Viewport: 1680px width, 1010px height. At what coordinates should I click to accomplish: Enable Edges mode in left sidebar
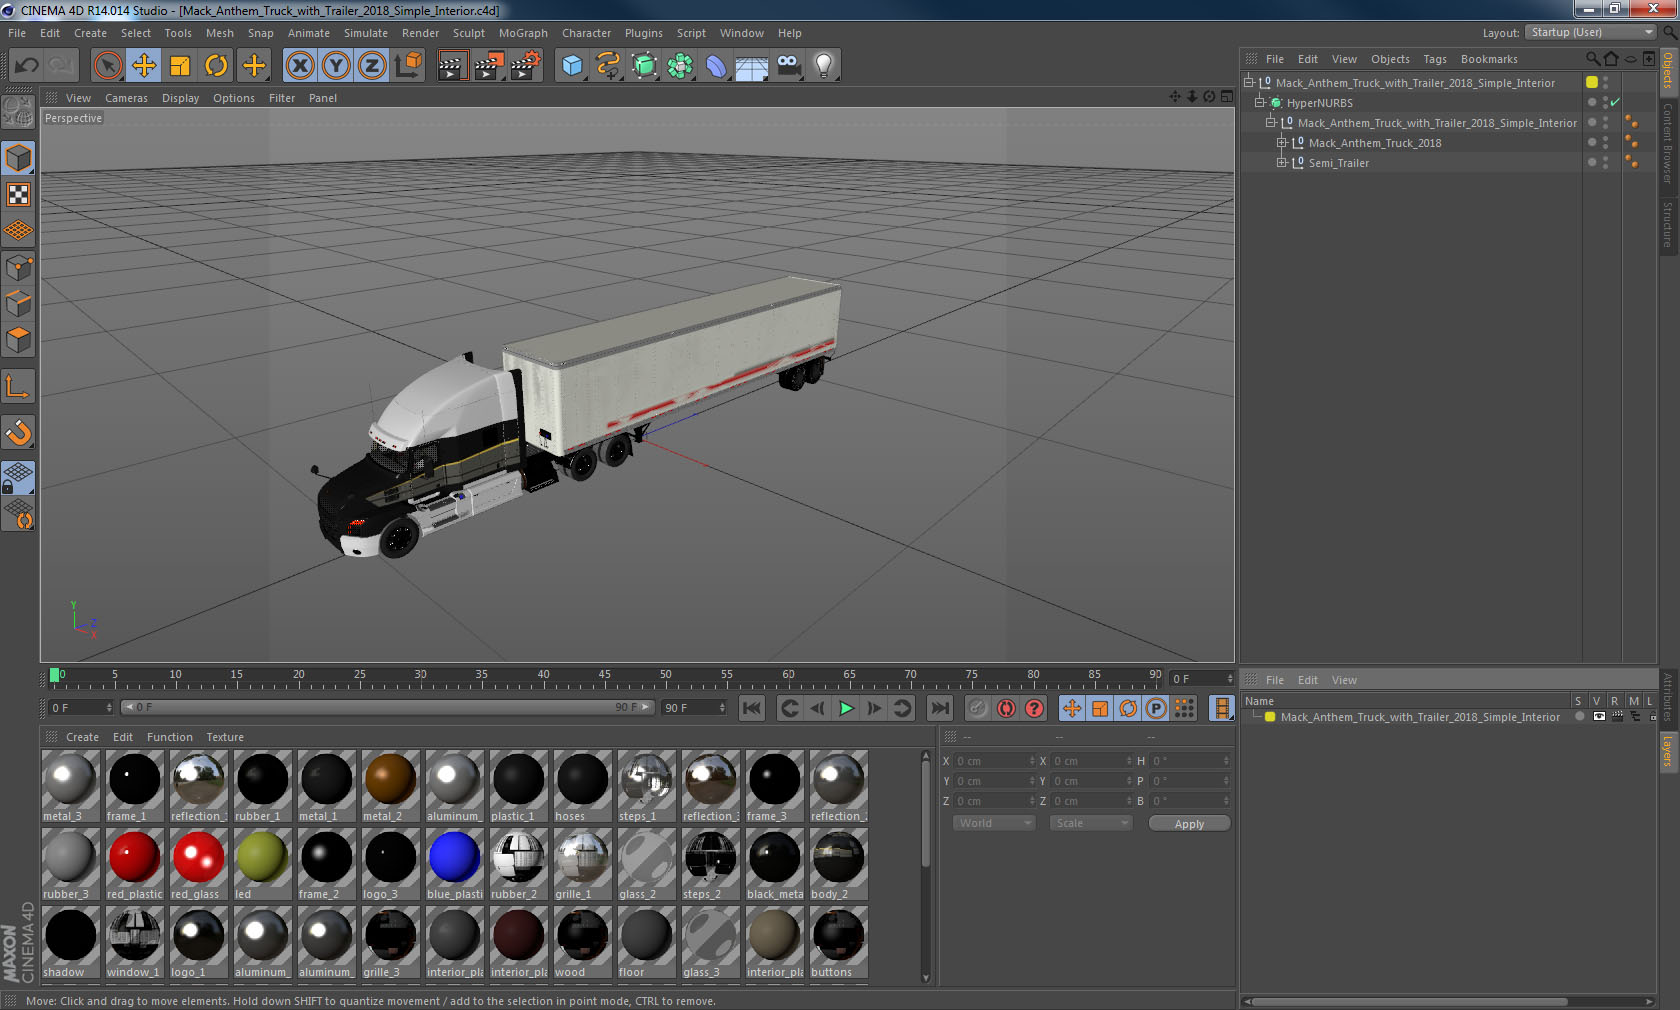coord(18,303)
